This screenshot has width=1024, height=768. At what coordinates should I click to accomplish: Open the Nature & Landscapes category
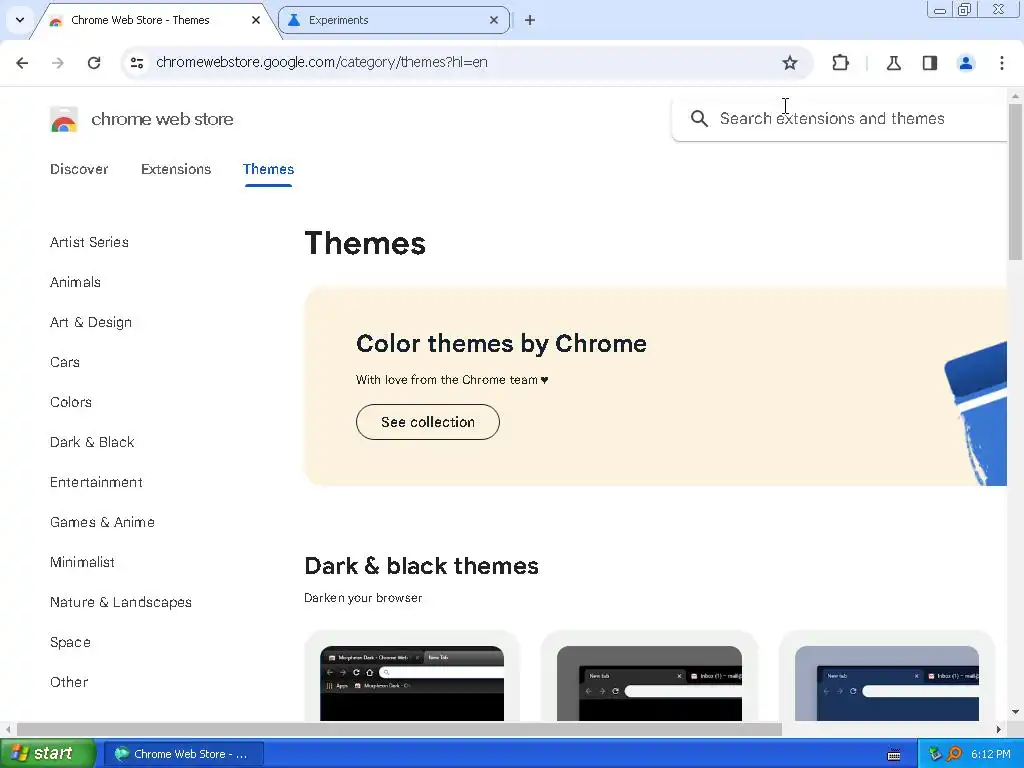tap(121, 602)
